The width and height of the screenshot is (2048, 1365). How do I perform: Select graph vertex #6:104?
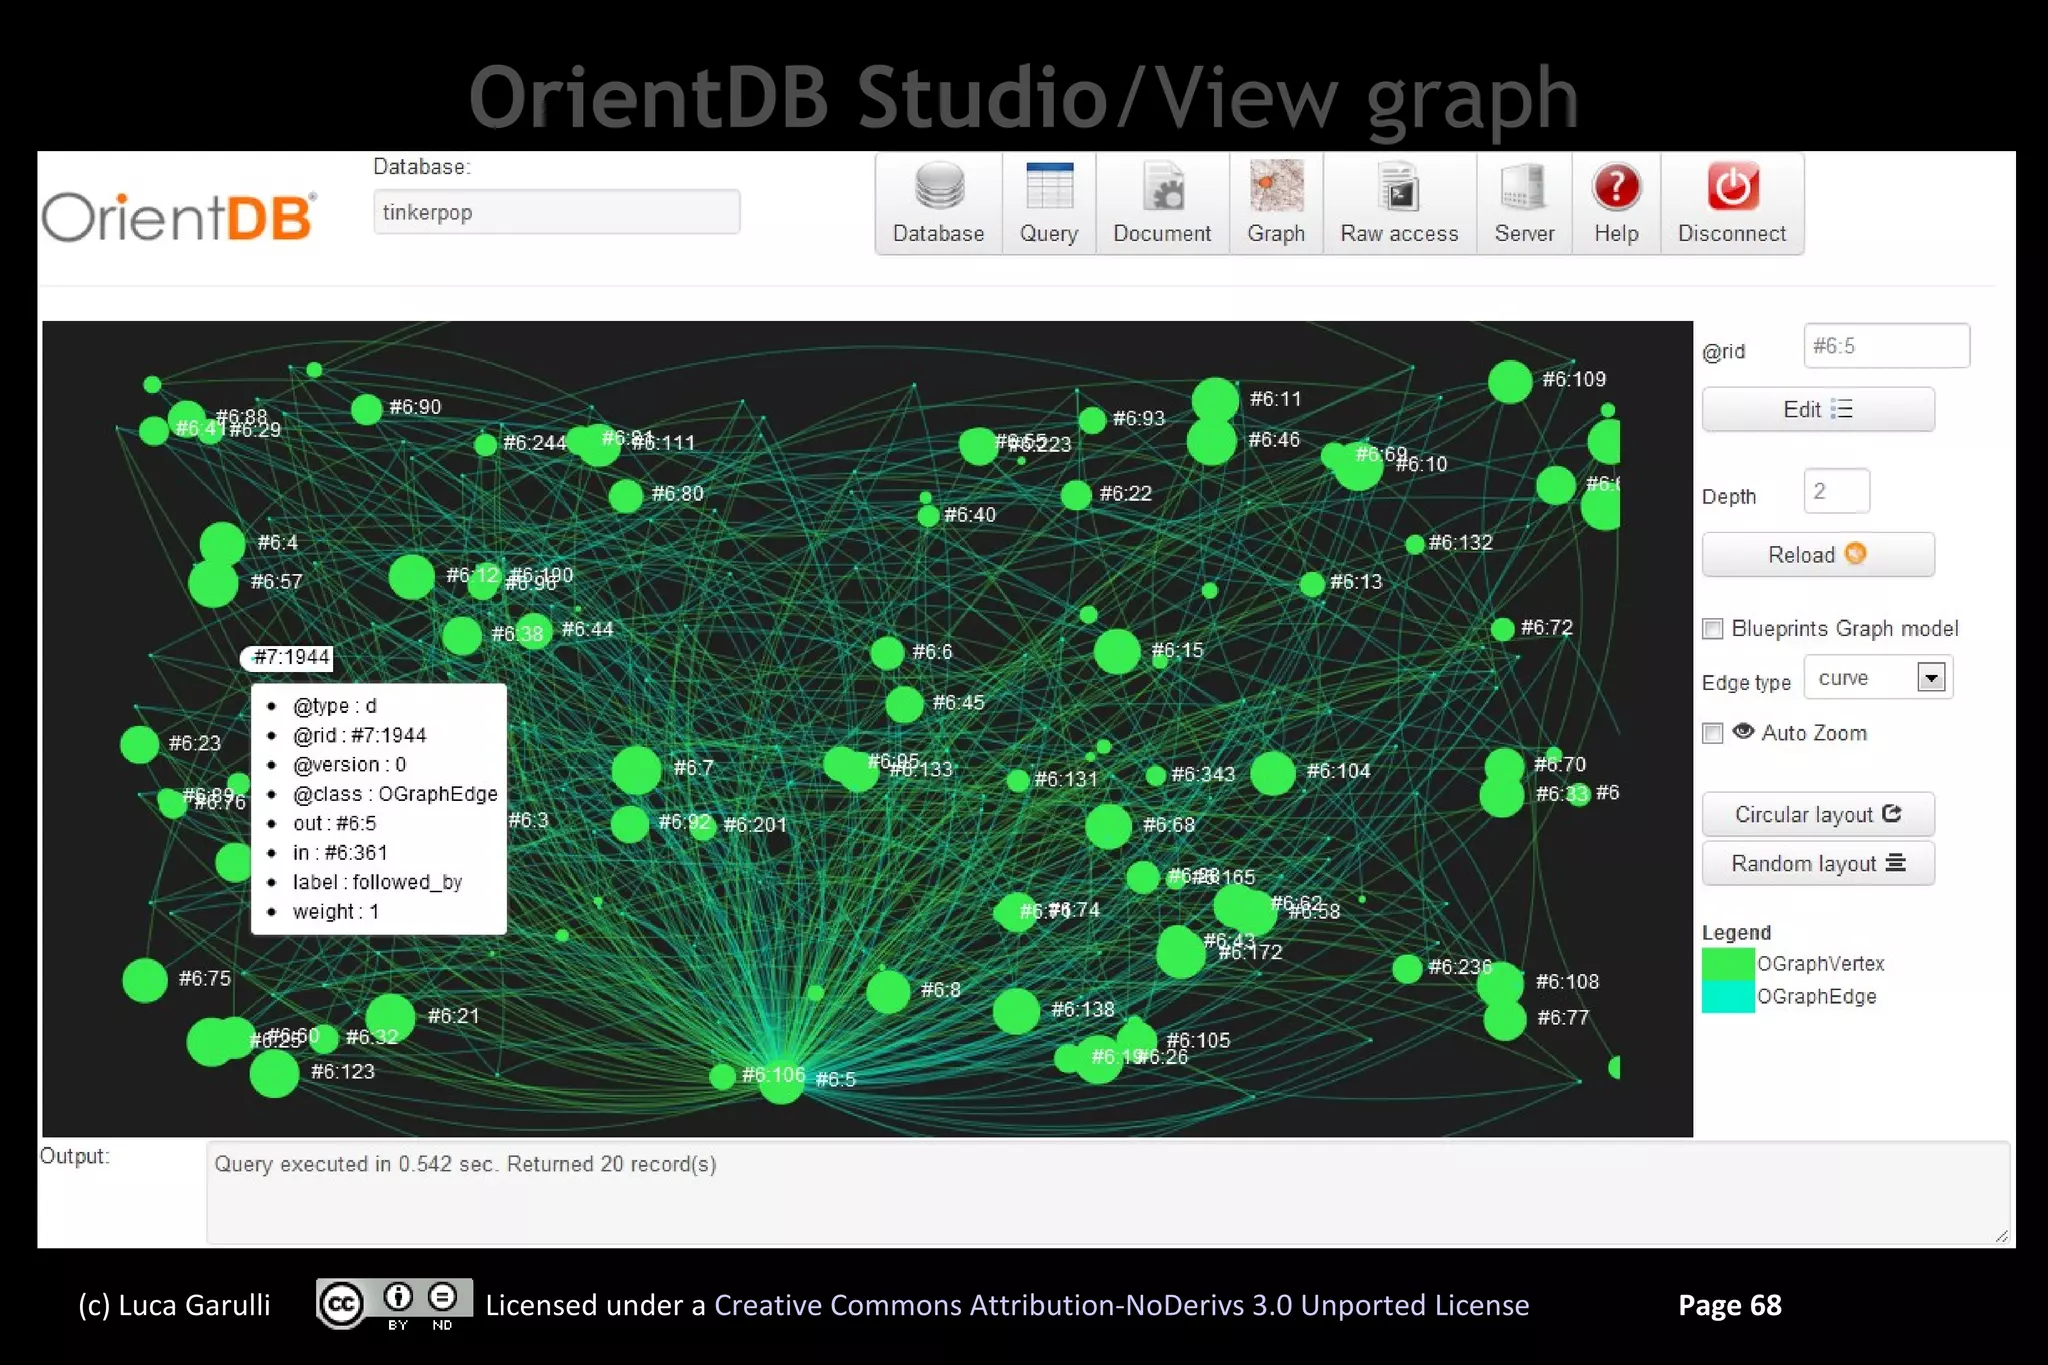click(1273, 773)
